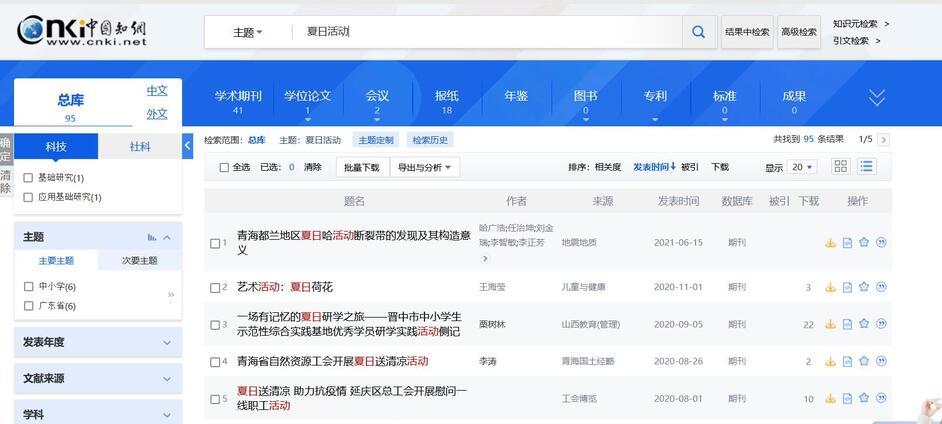
Task: Click in the 夏日活动 search input field
Action: click(480, 32)
